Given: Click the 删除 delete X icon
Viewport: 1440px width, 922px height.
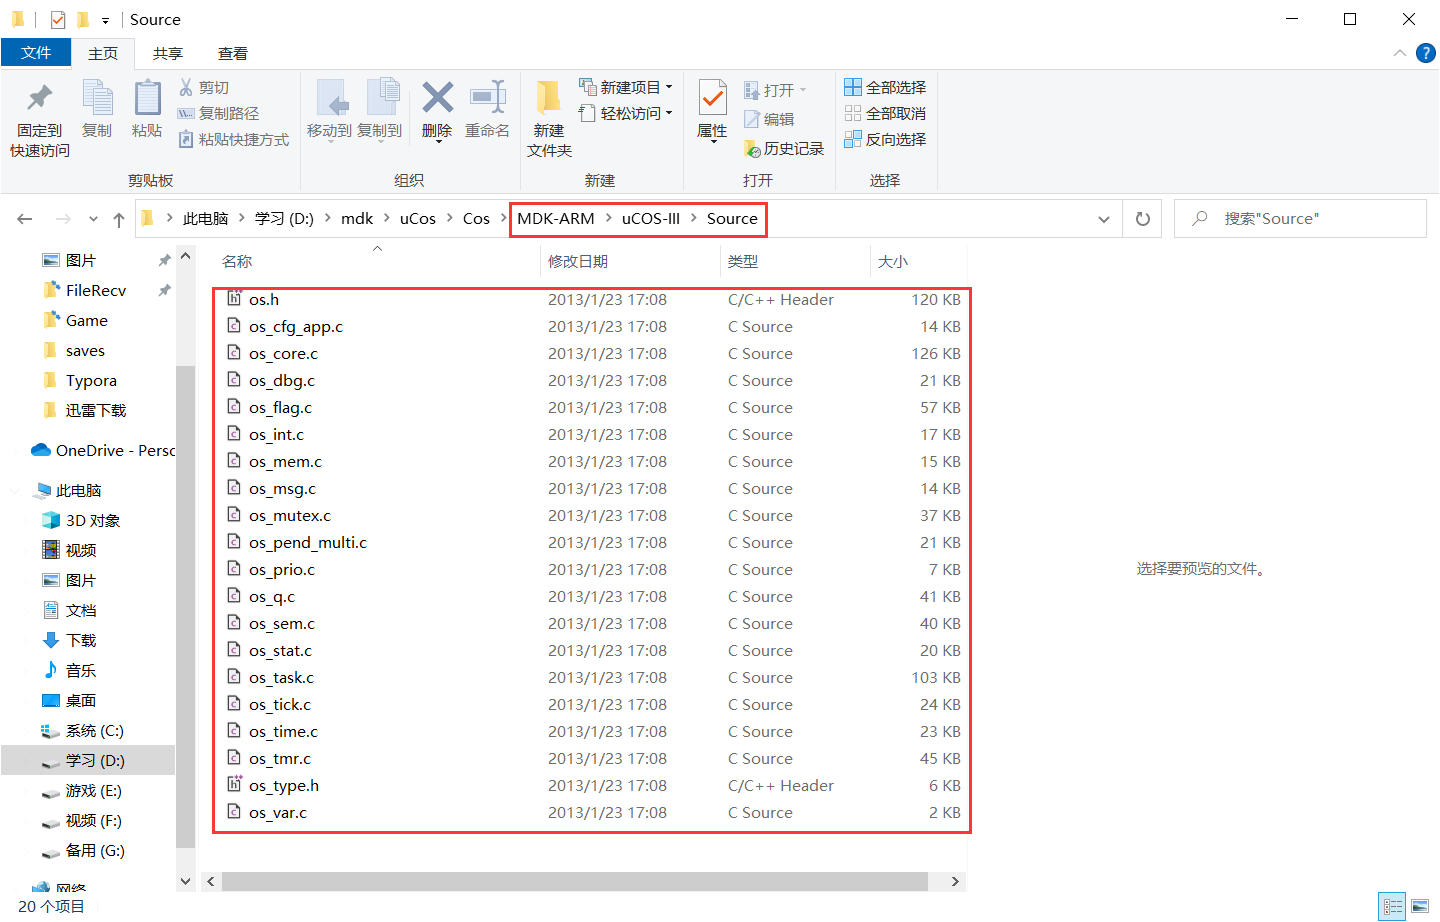Looking at the screenshot, I should point(437,98).
